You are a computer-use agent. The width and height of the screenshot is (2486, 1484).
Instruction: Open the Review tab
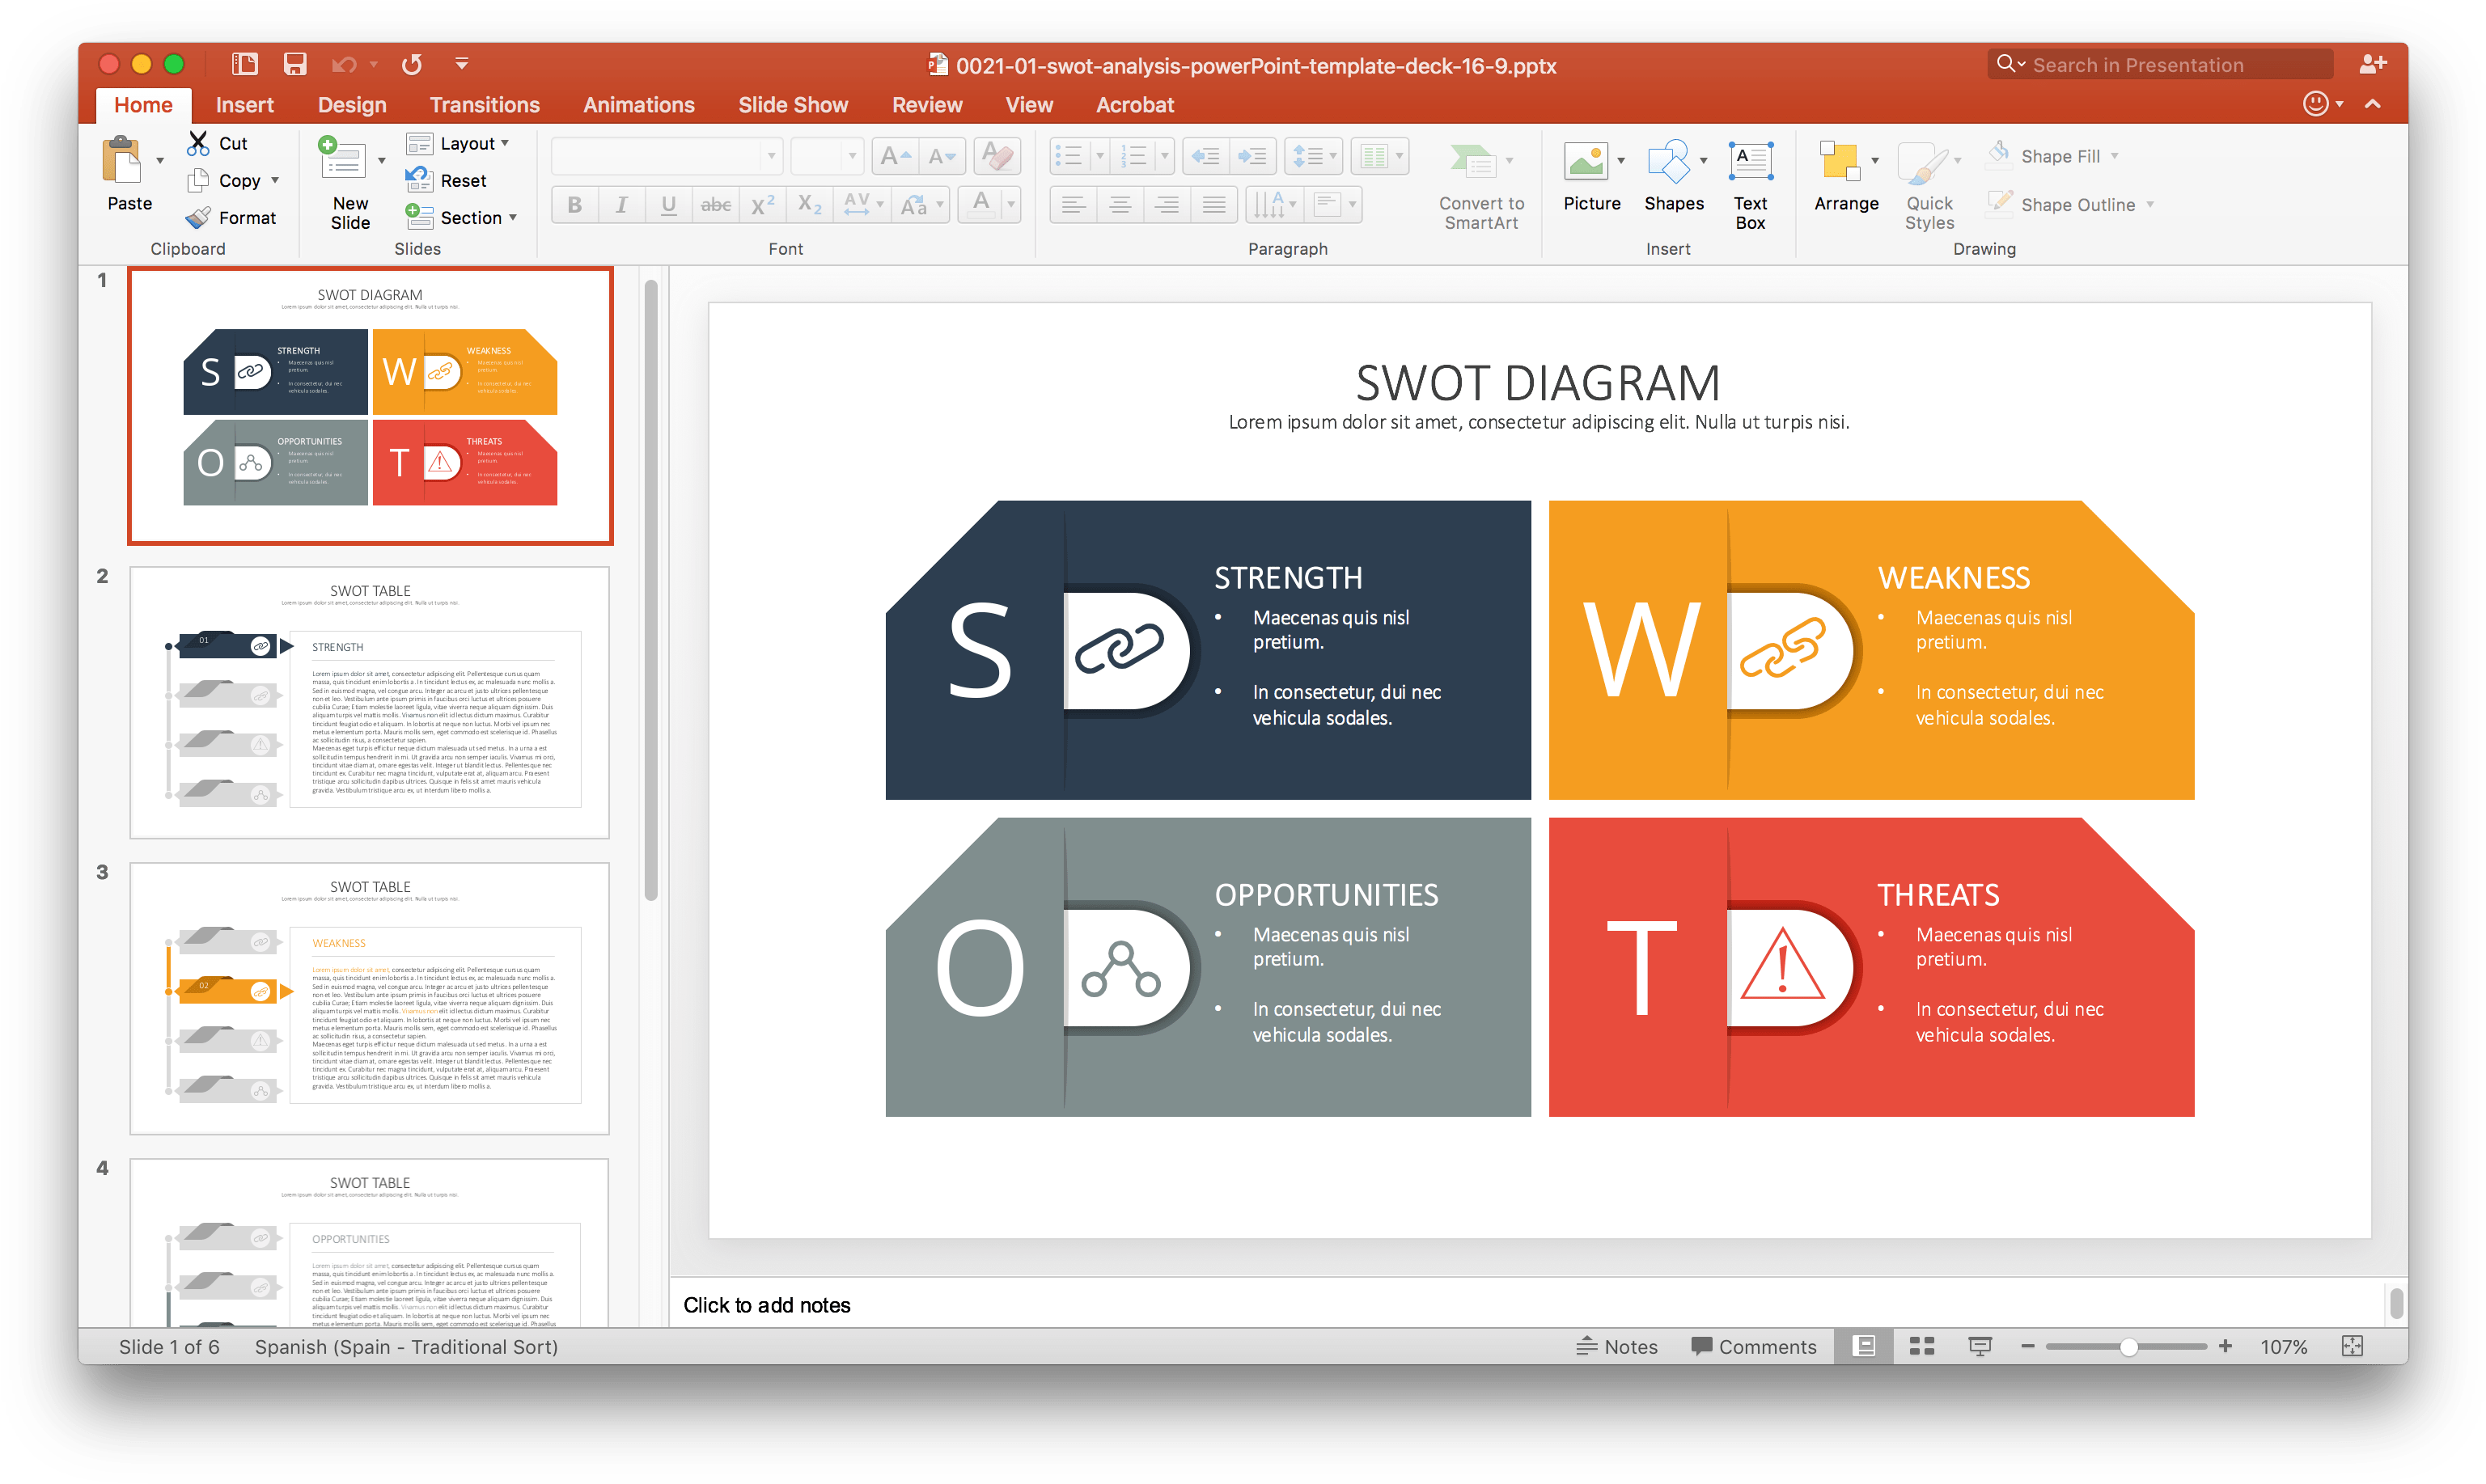pos(926,105)
